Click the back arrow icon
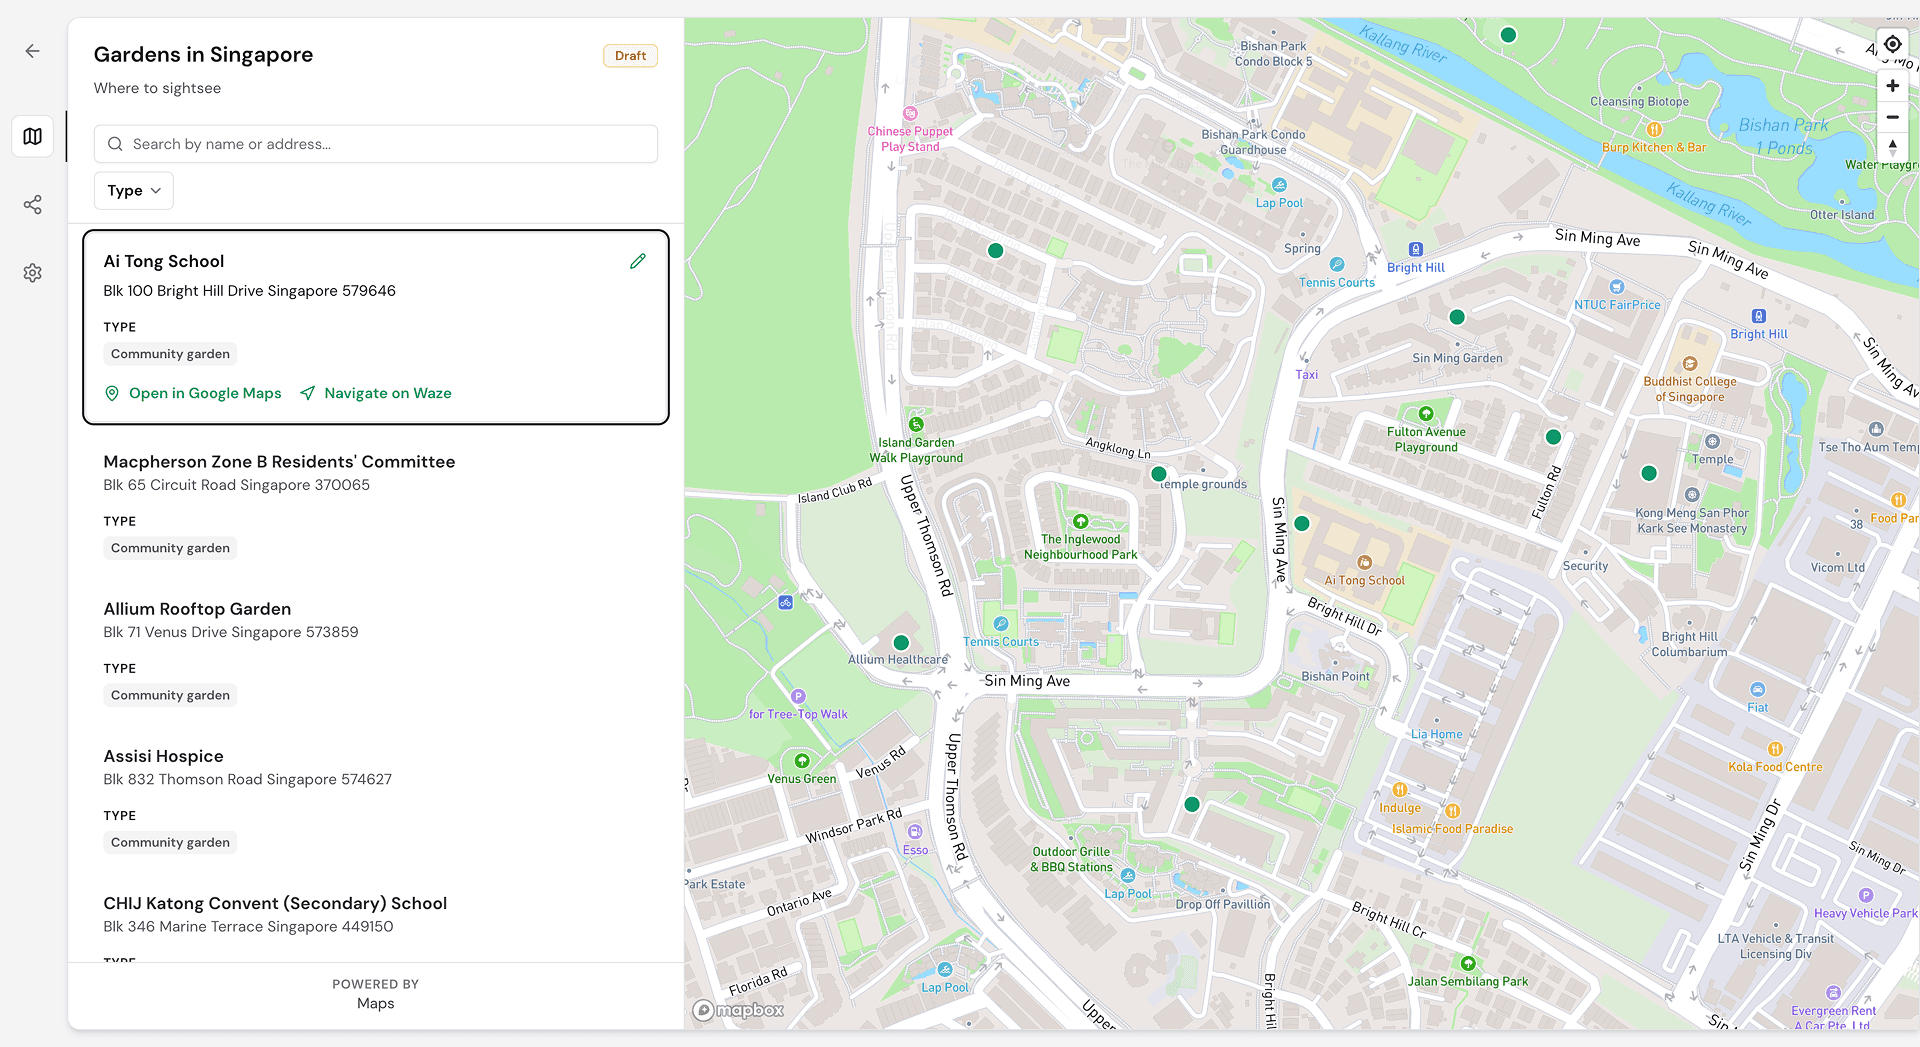 [33, 51]
